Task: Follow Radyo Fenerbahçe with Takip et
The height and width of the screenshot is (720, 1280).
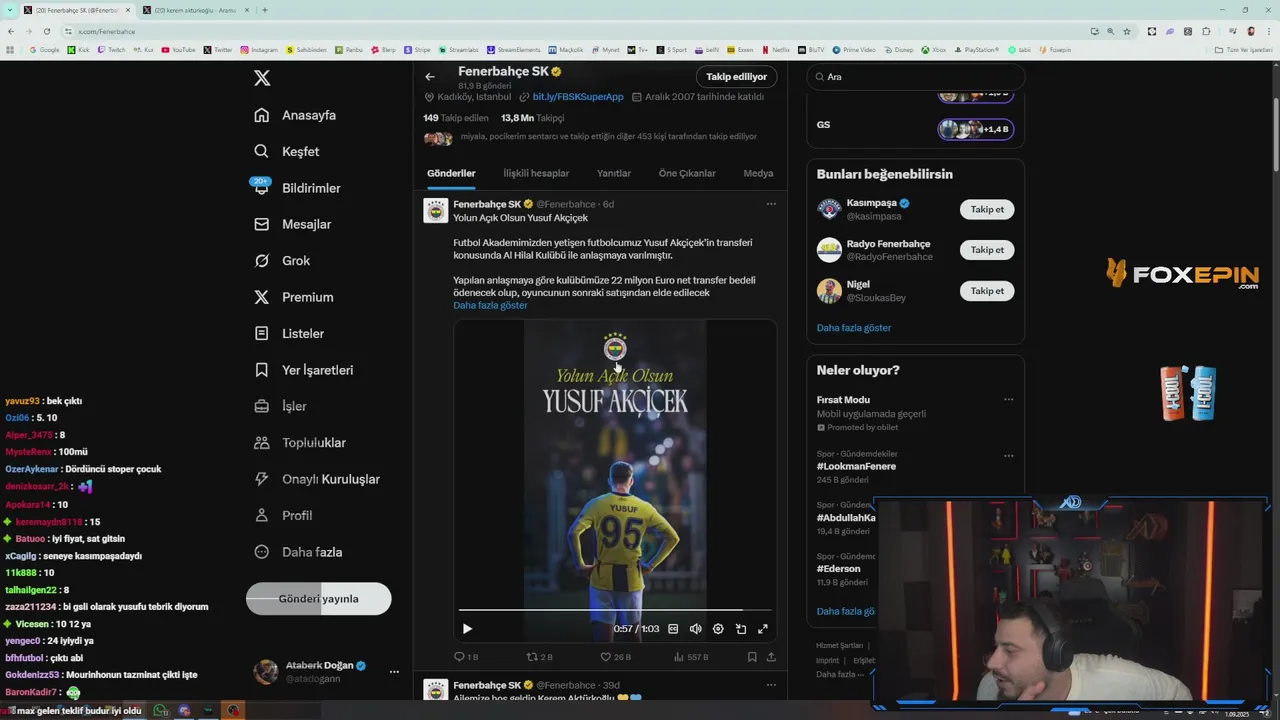Action: (987, 250)
